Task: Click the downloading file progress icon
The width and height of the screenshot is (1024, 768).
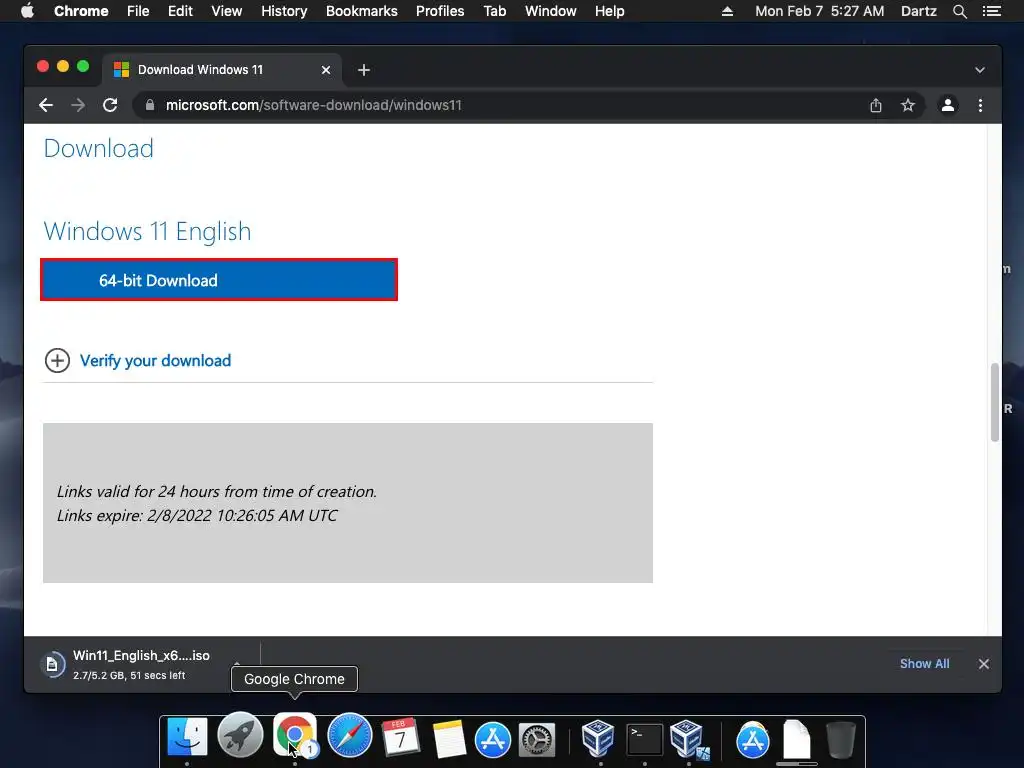Action: (x=52, y=665)
